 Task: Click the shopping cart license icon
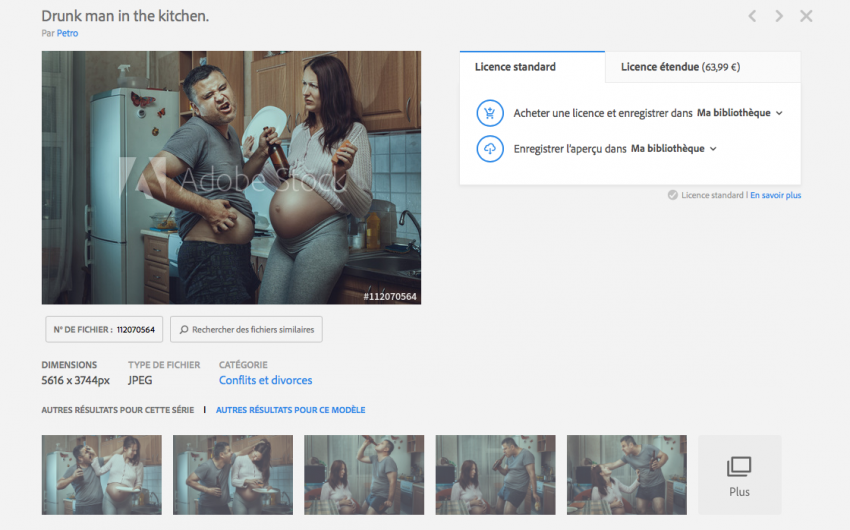(490, 113)
